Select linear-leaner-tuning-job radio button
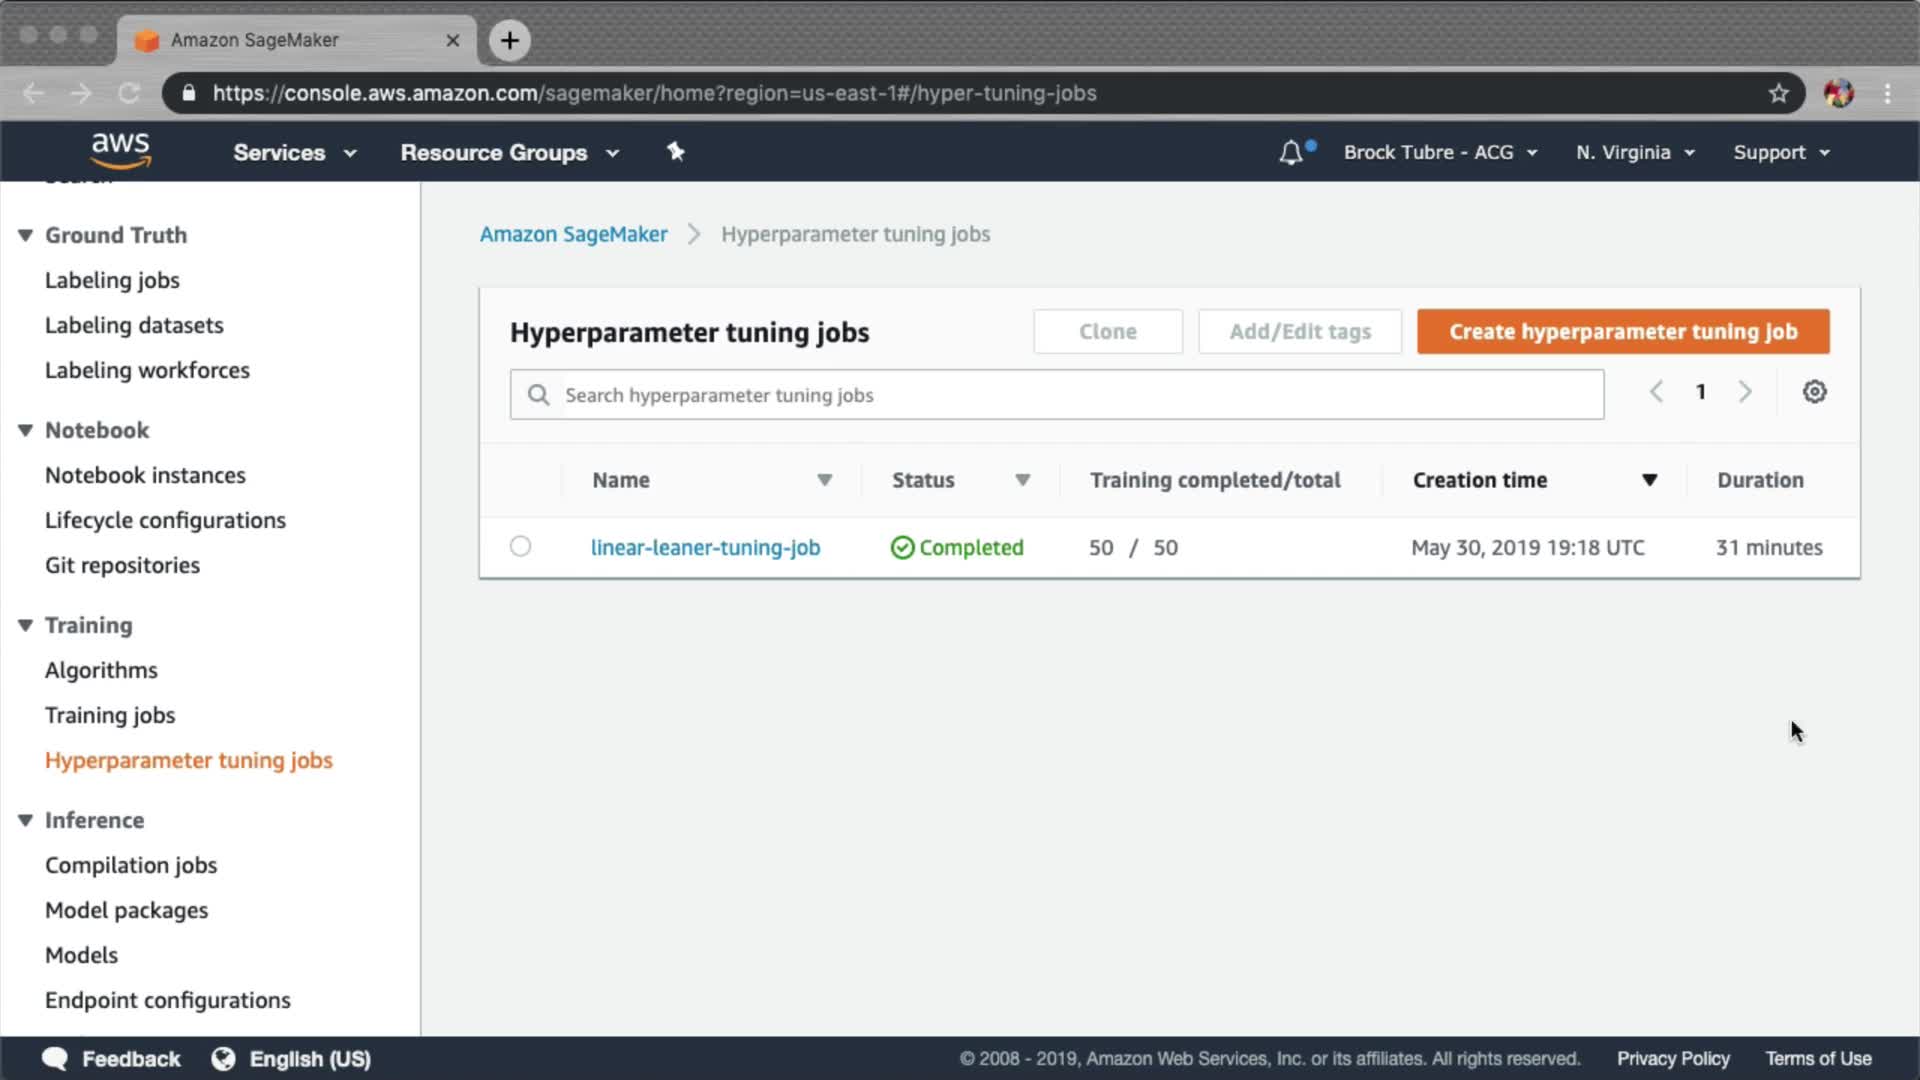 coord(520,546)
